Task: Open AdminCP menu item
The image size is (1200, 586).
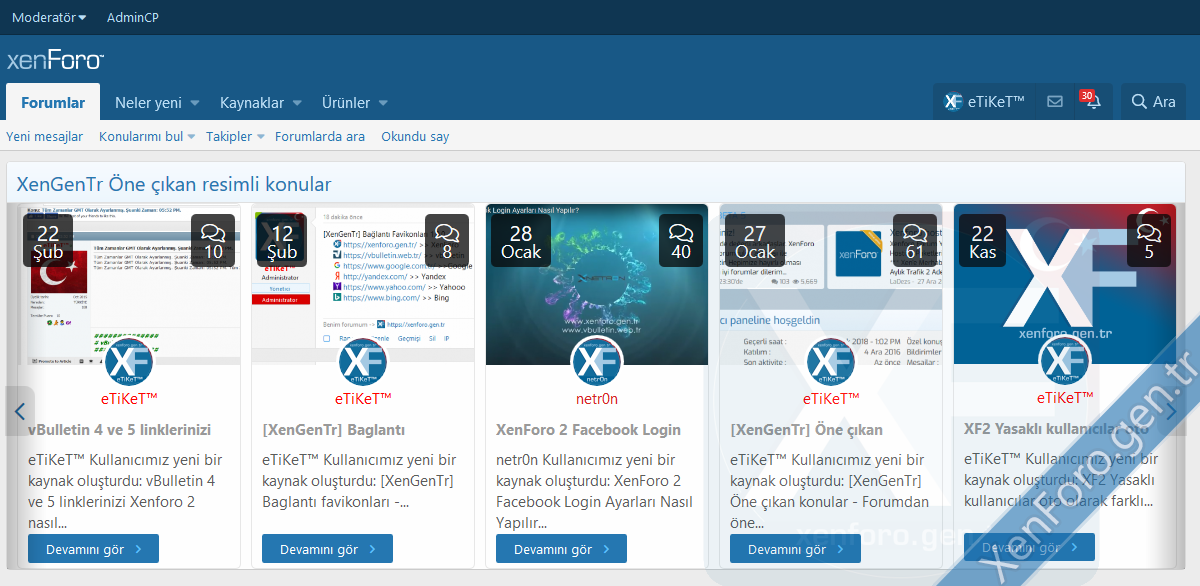Action: [132, 17]
